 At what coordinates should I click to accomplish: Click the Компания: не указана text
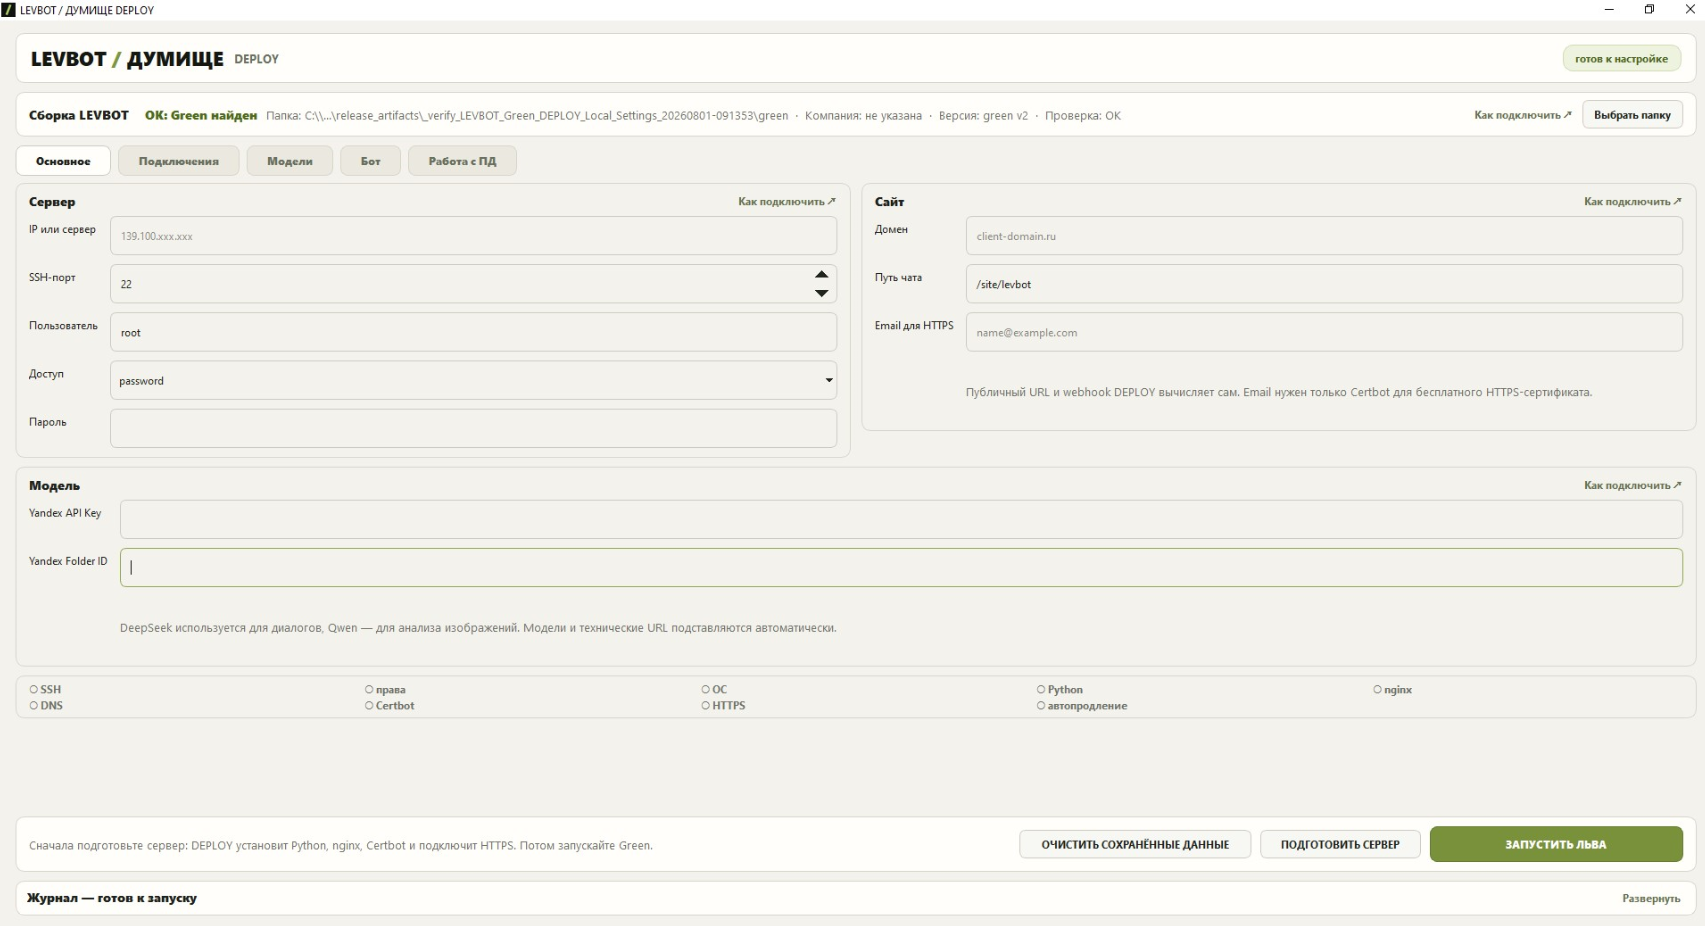point(863,116)
